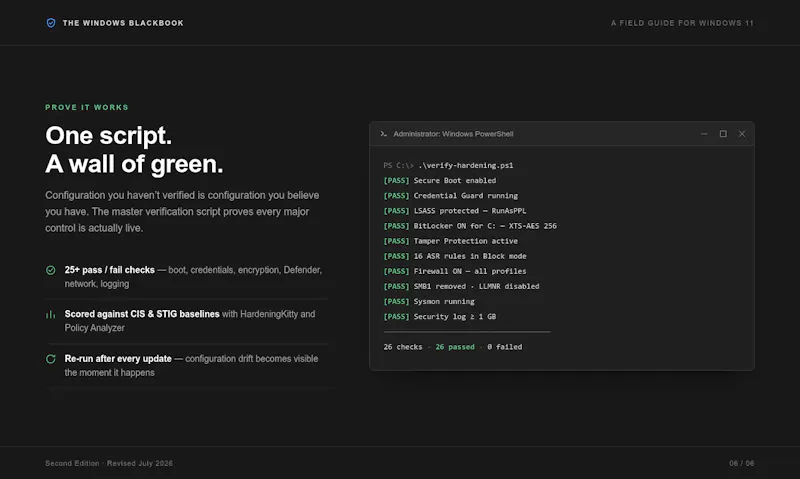Click the refresh icon beside Re-run after every update
This screenshot has width=800, height=479.
pos(51,359)
